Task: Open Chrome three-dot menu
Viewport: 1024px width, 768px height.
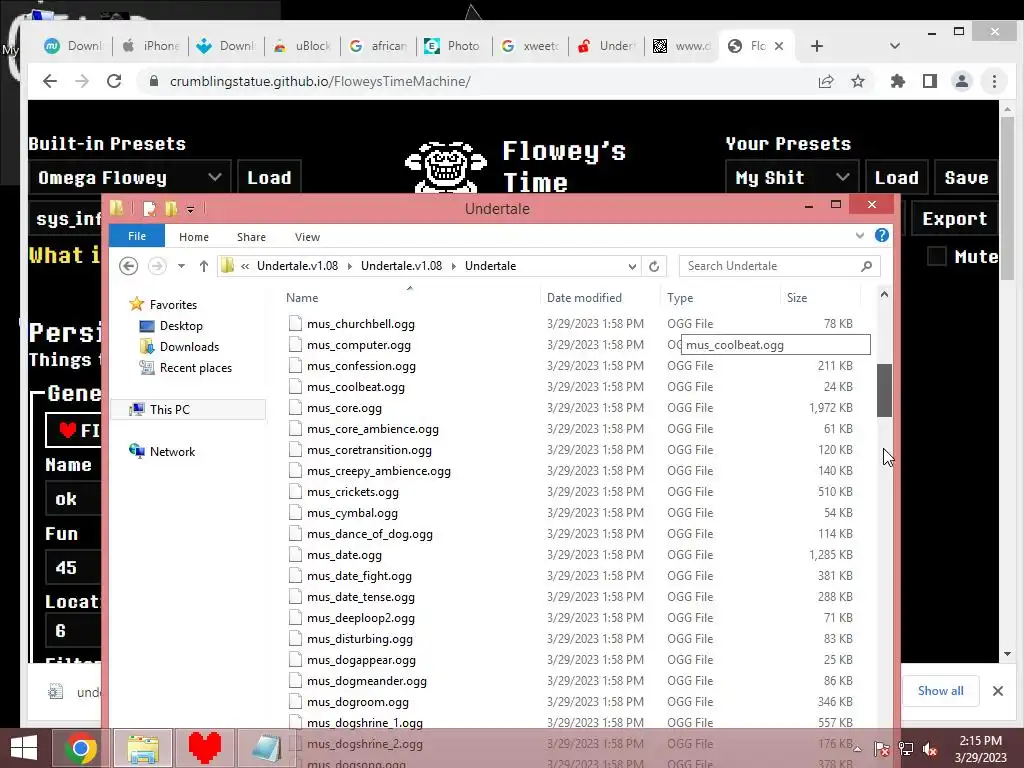Action: coord(994,81)
